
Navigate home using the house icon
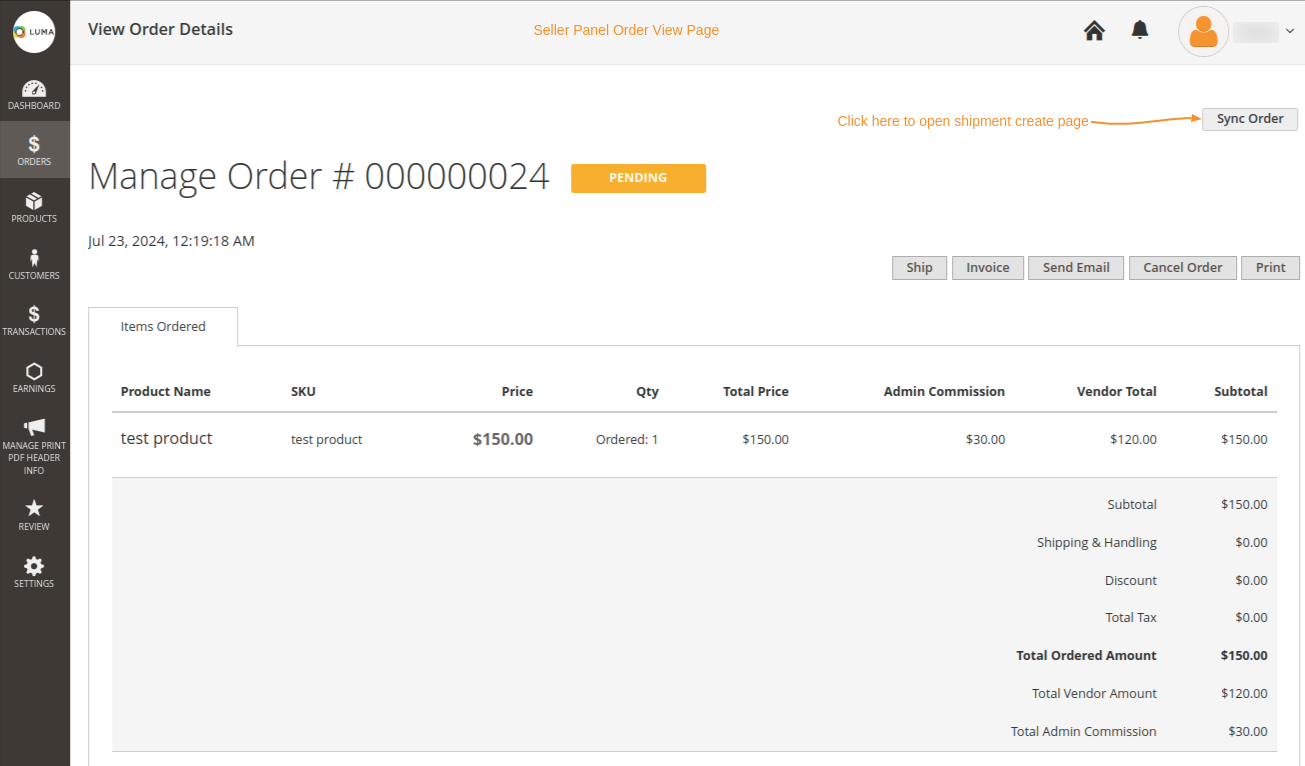pos(1093,30)
